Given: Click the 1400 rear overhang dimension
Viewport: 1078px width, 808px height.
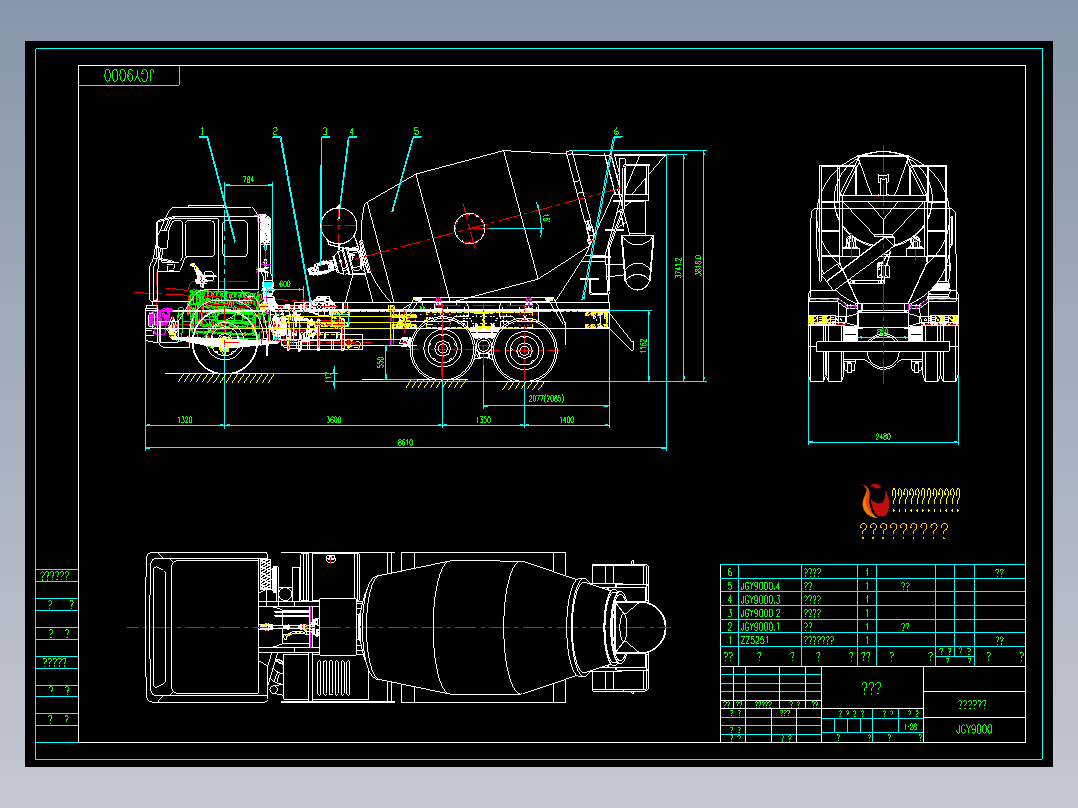Looking at the screenshot, I should tap(566, 419).
